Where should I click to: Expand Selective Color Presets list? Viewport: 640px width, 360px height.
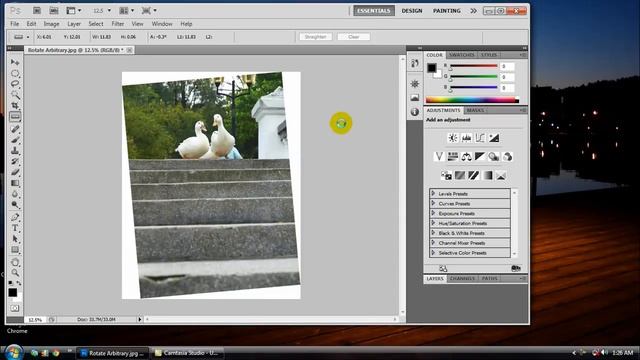point(433,253)
